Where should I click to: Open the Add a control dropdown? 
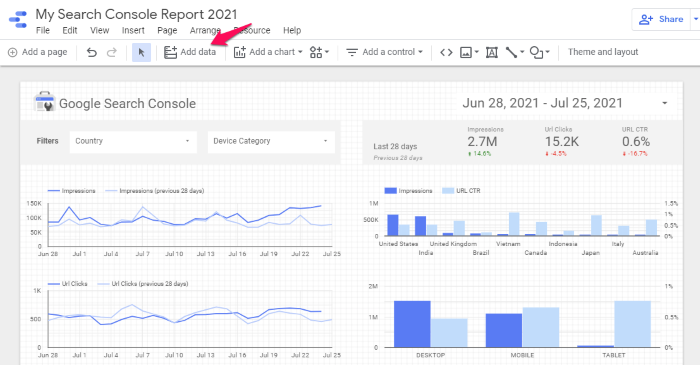pyautogui.click(x=384, y=52)
